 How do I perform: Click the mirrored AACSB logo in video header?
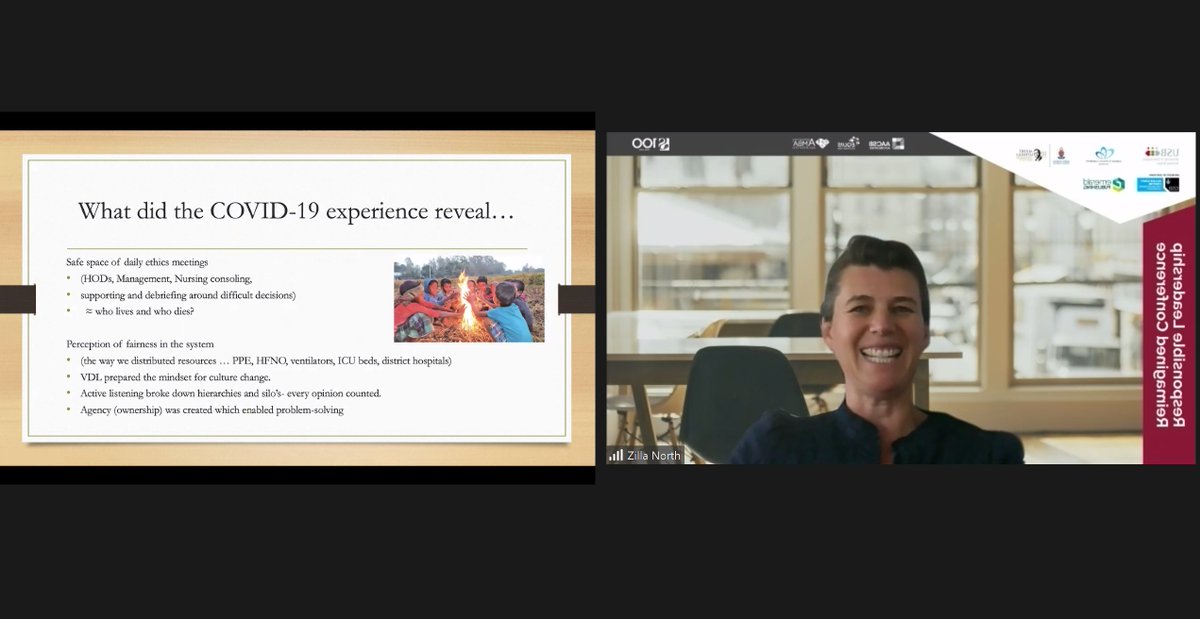[x=886, y=144]
